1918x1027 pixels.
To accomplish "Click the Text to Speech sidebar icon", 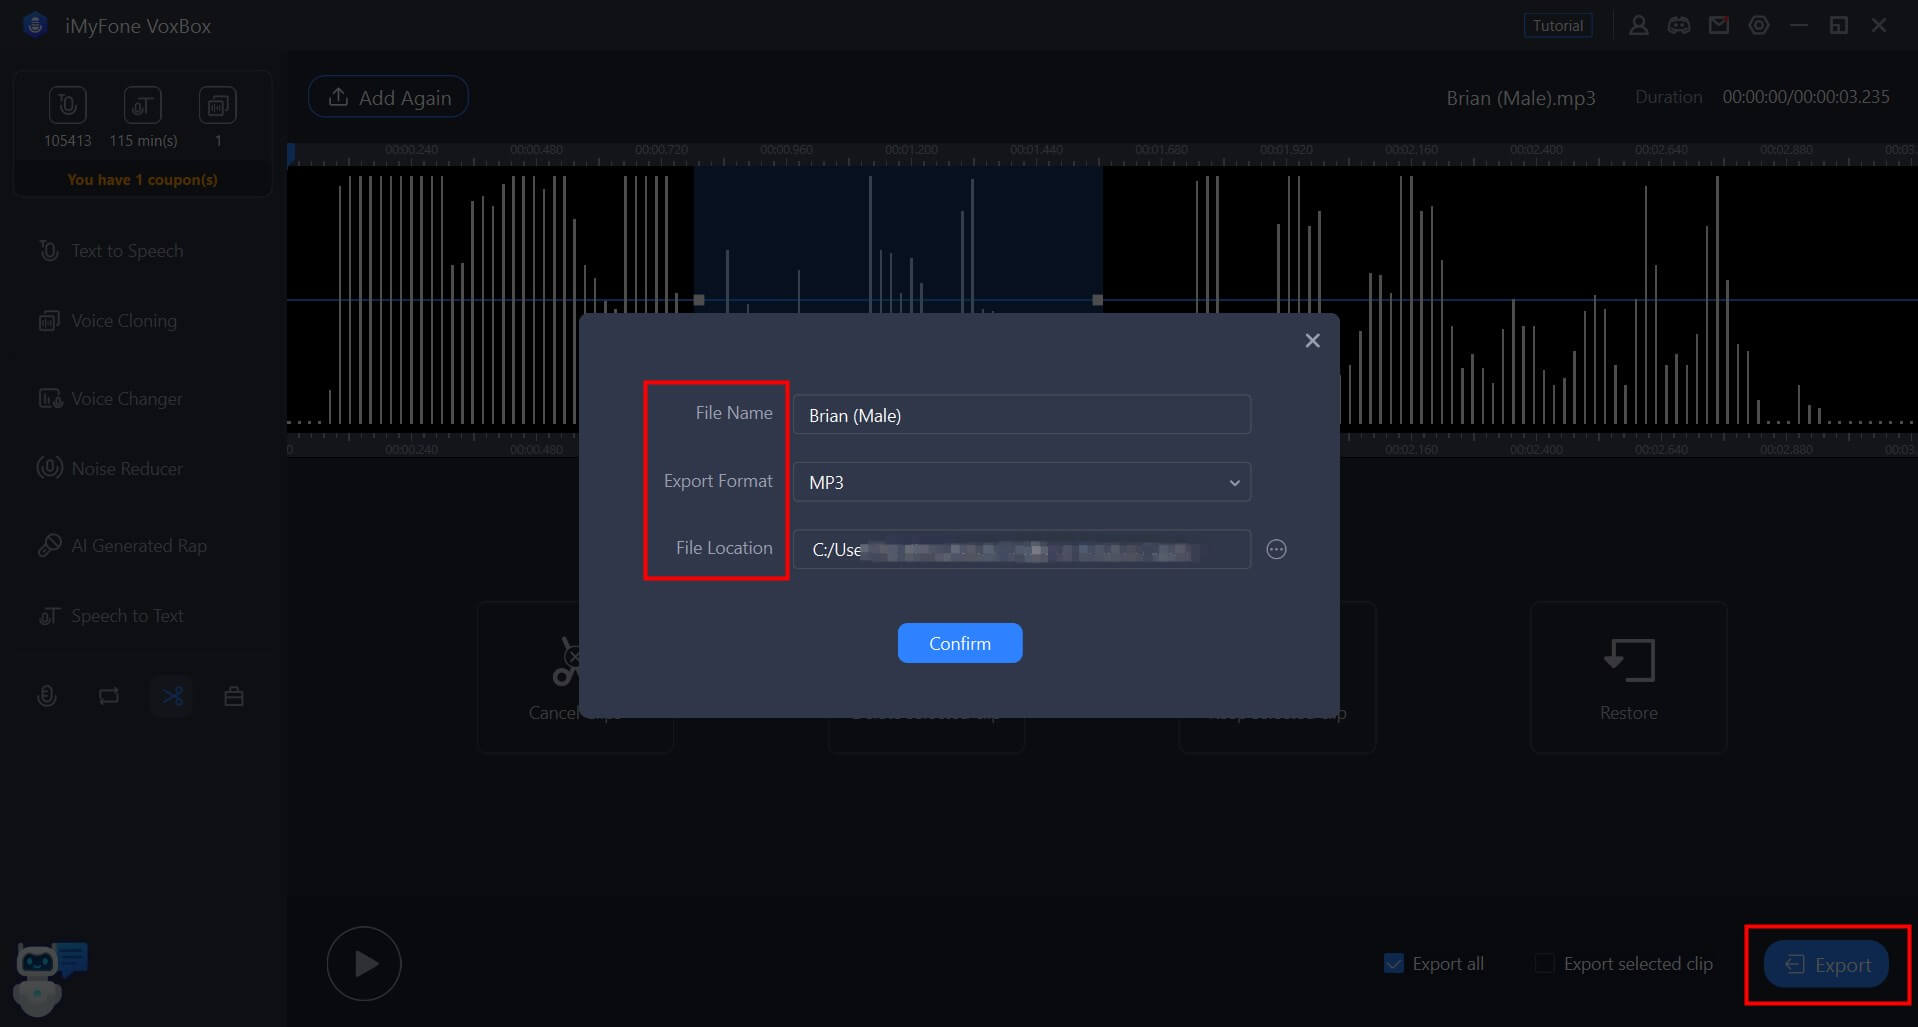I will 49,251.
